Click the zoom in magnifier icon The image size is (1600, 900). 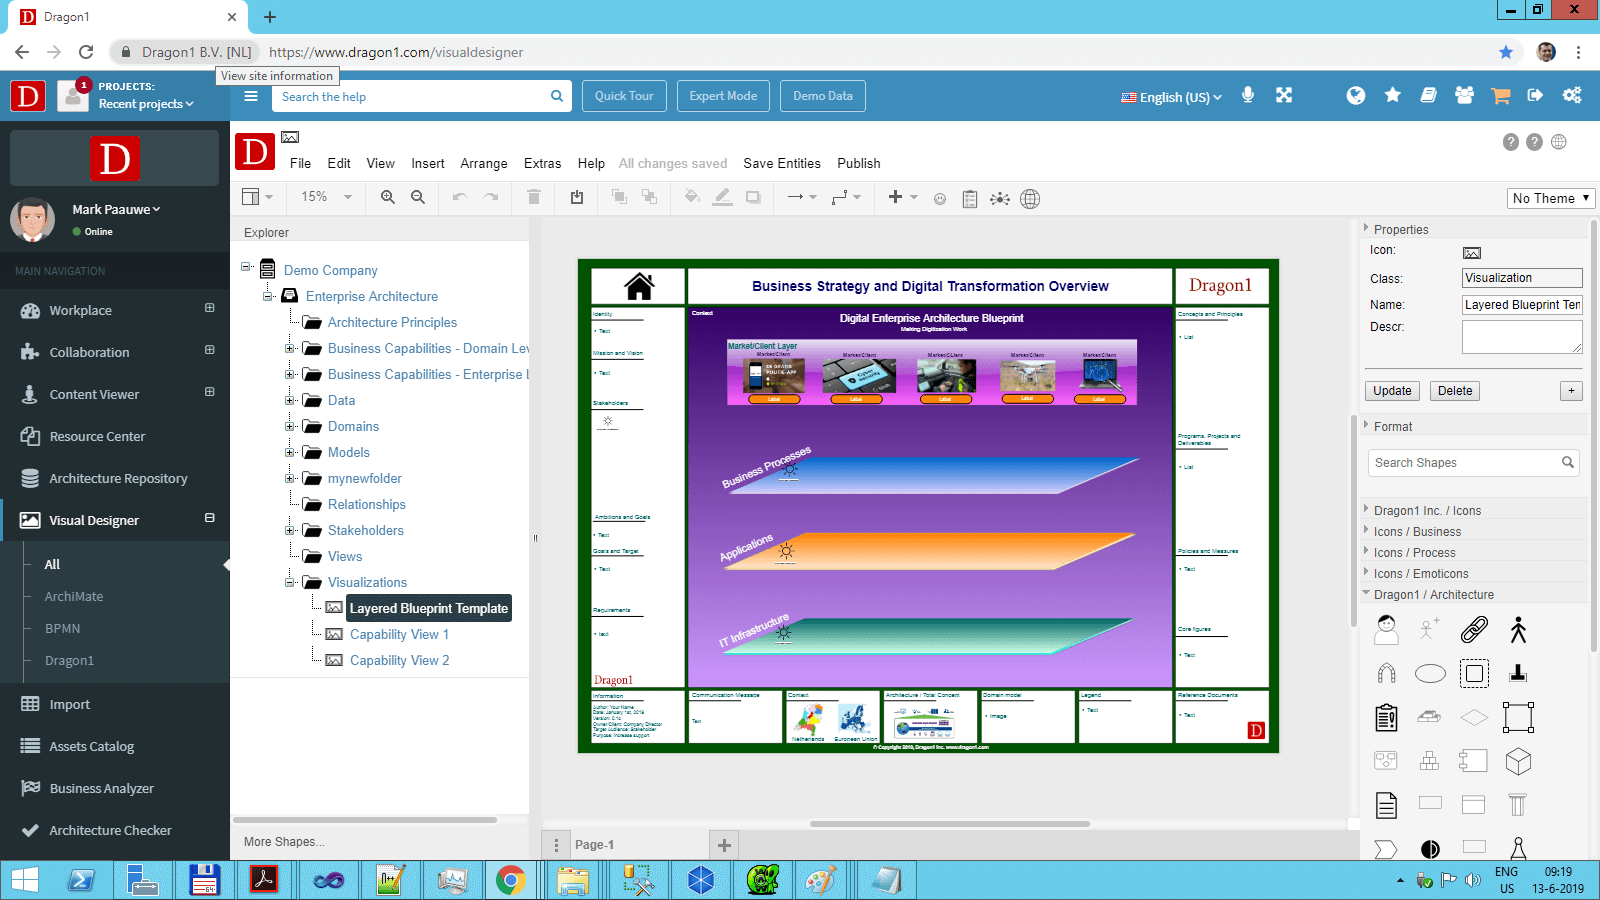click(x=388, y=198)
